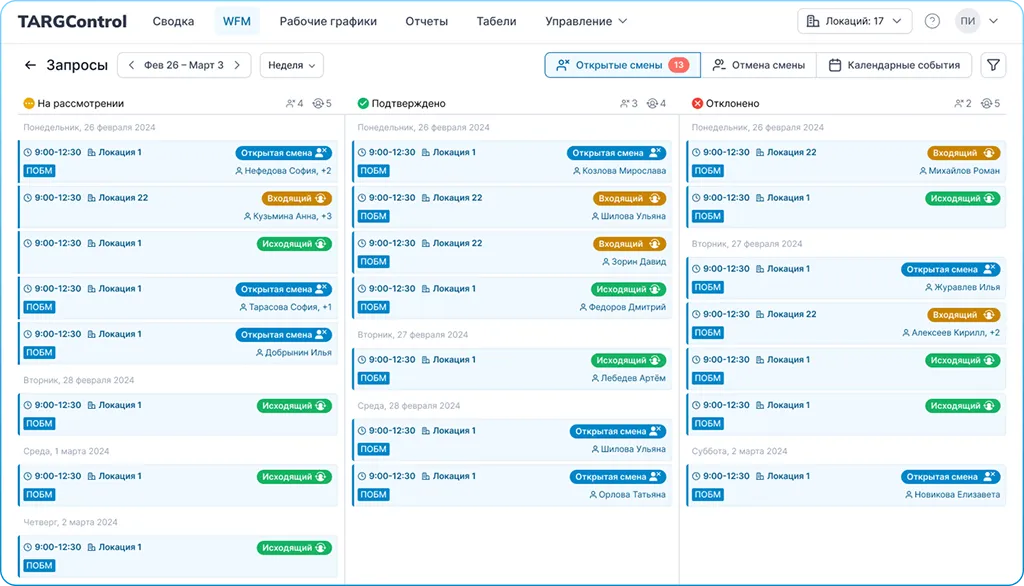Click the calendar icon on Календарные события button
This screenshot has width=1024, height=586.
[835, 64]
